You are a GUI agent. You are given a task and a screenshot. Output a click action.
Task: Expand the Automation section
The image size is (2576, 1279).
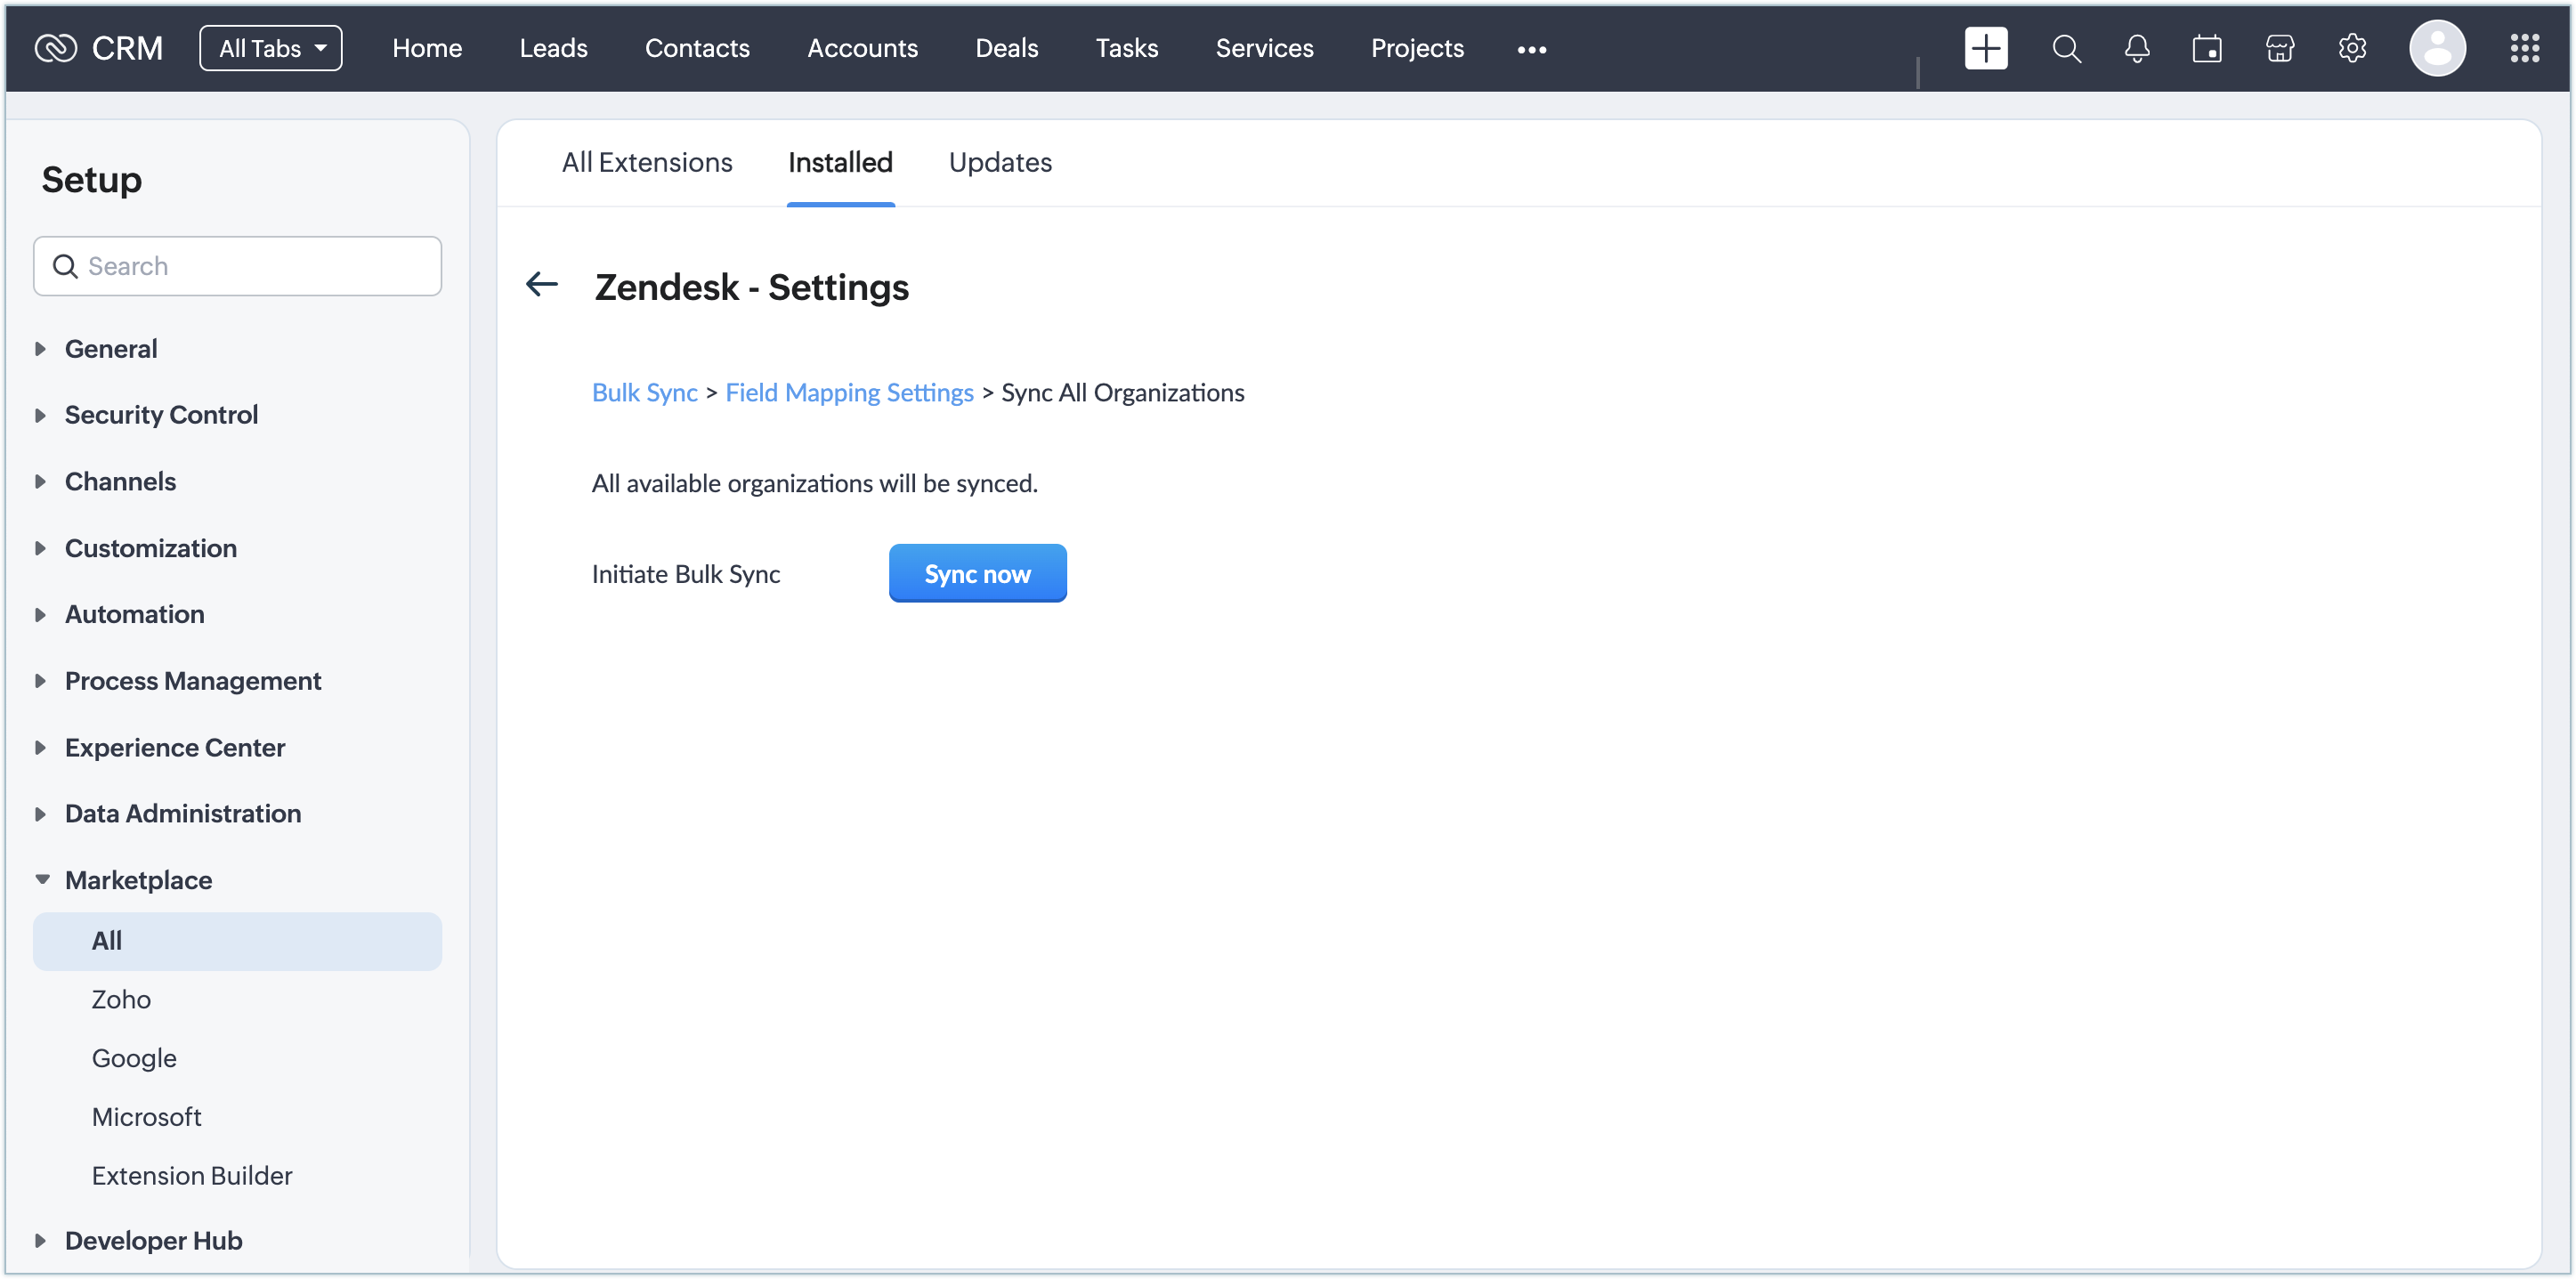pos(134,614)
